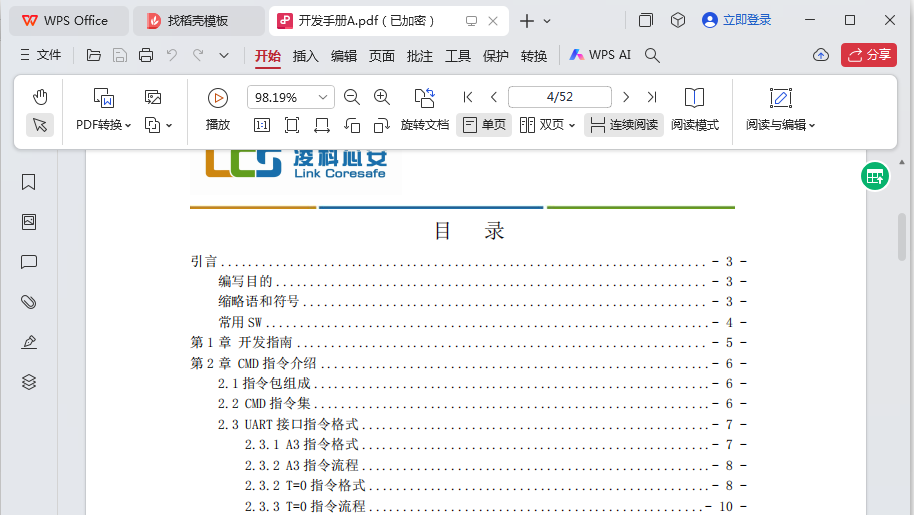The image size is (914, 515).
Task: Enter 阅读模式 reading mode
Action: pos(694,110)
